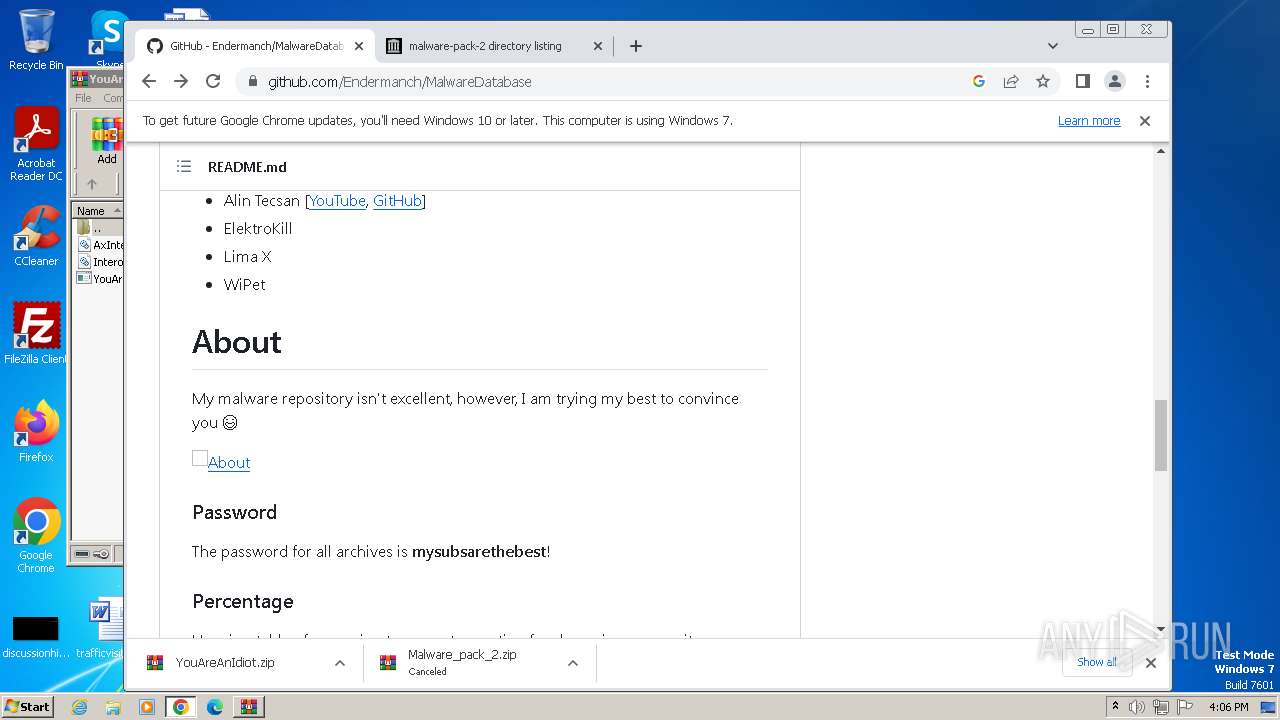Expand the tab search dropdown arrow
The height and width of the screenshot is (720, 1280).
click(x=1052, y=46)
